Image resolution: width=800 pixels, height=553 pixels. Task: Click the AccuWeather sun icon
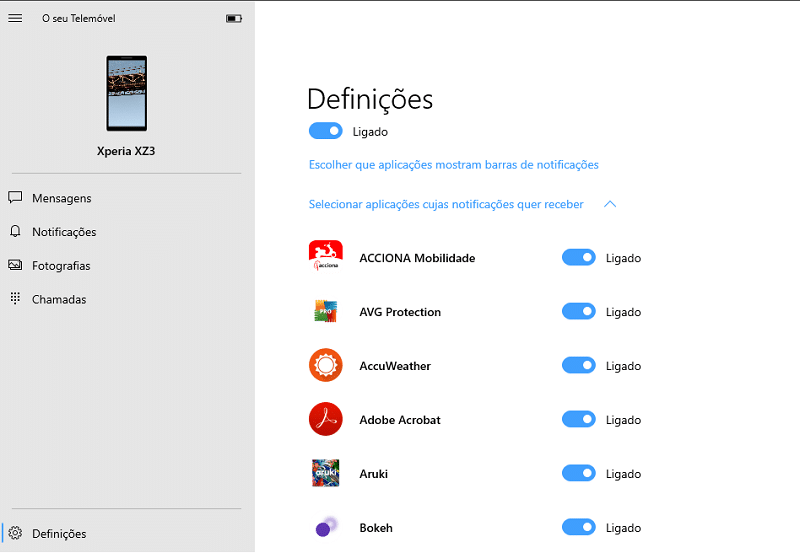[326, 365]
